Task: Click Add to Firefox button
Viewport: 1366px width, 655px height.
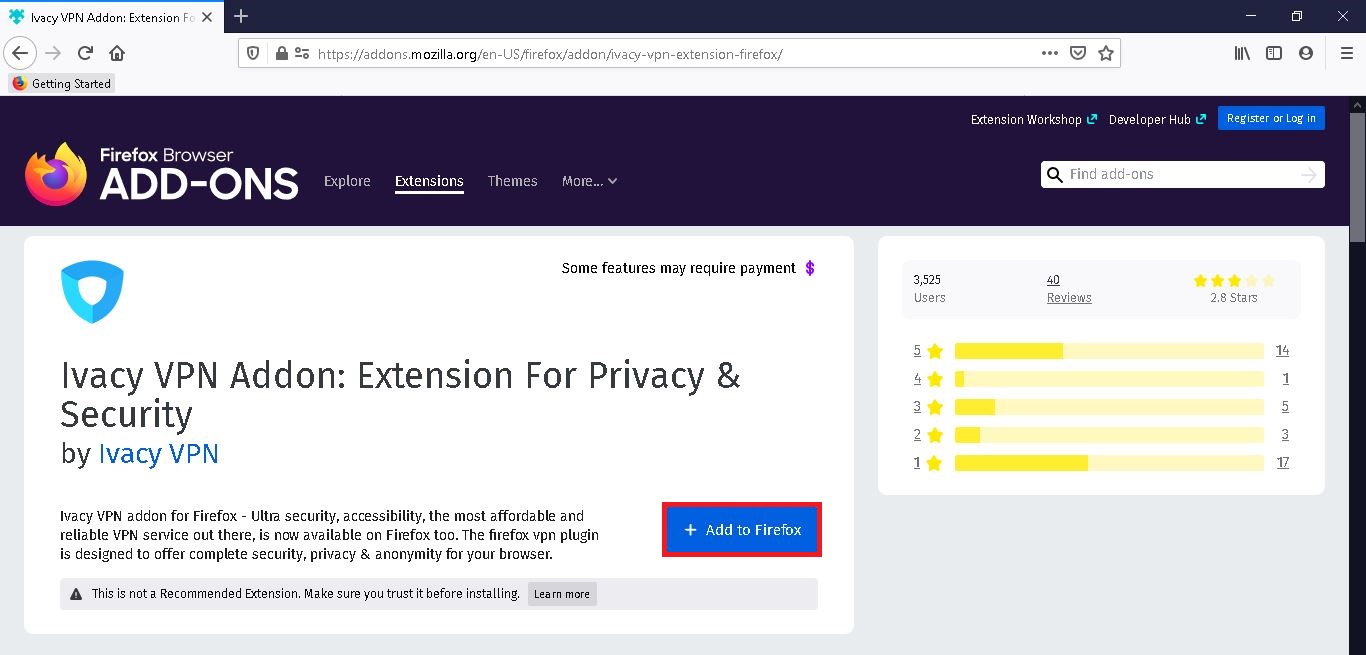Action: click(742, 530)
